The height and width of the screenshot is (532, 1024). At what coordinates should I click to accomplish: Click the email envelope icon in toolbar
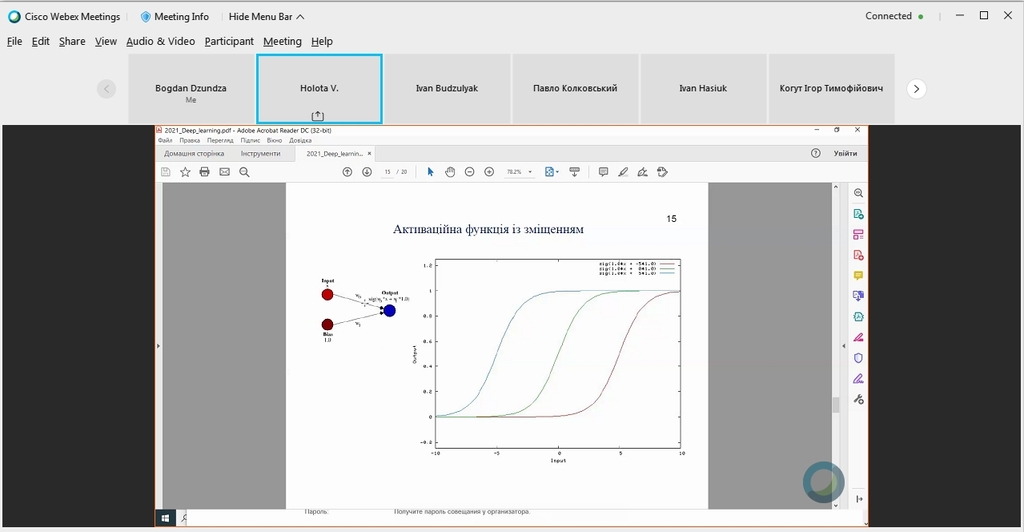[x=225, y=172]
